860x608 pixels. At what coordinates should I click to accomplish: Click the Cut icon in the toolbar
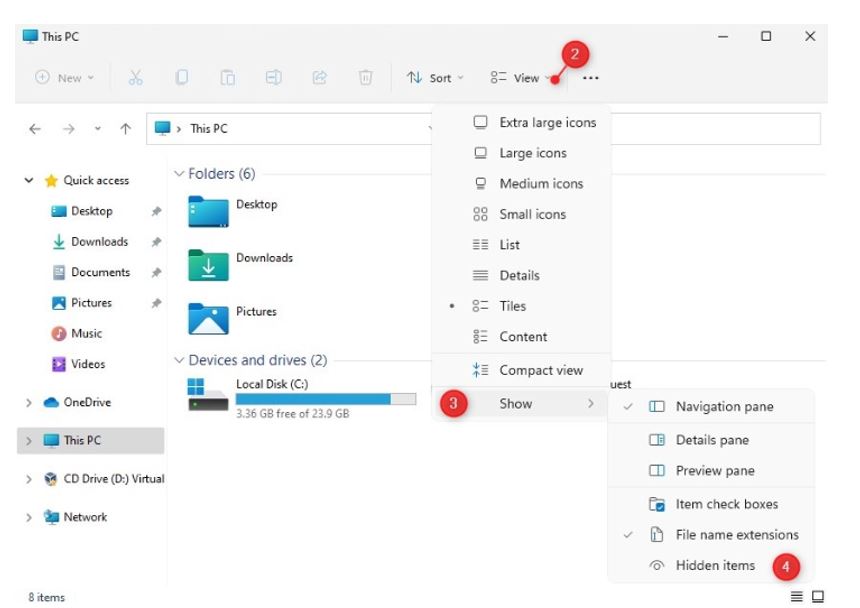(134, 78)
